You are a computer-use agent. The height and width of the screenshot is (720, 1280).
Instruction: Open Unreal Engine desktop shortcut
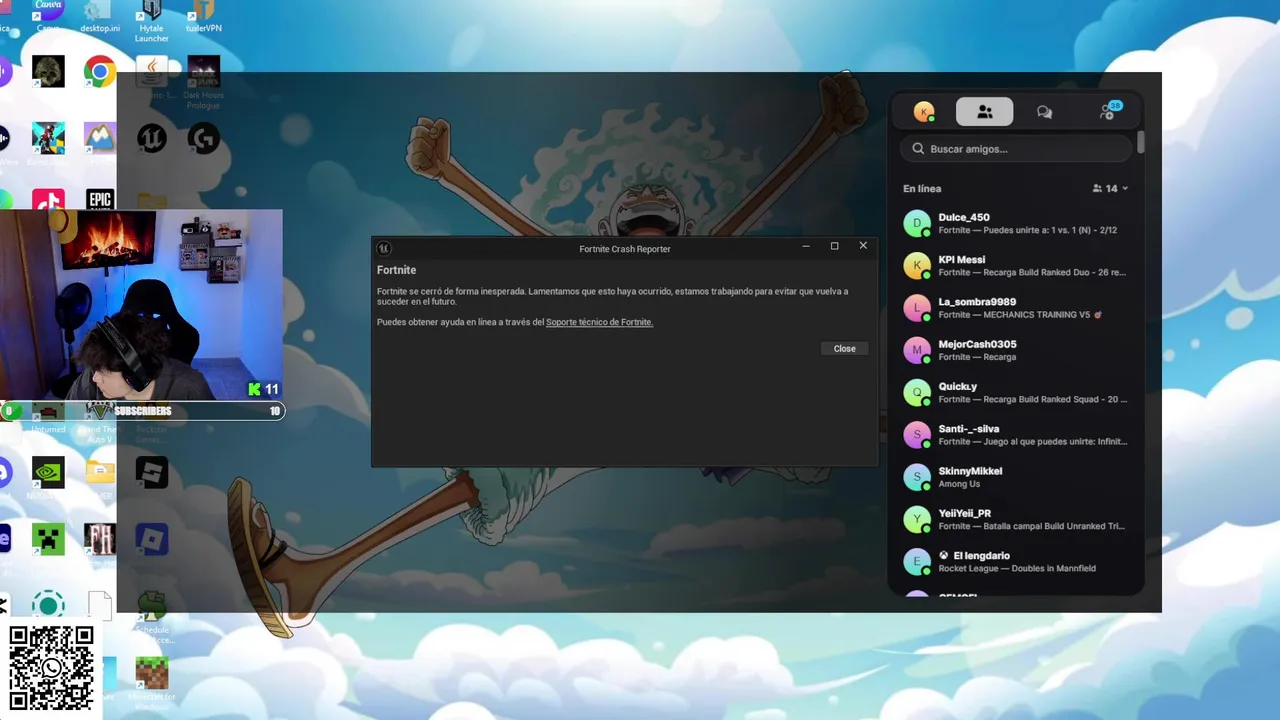click(151, 138)
